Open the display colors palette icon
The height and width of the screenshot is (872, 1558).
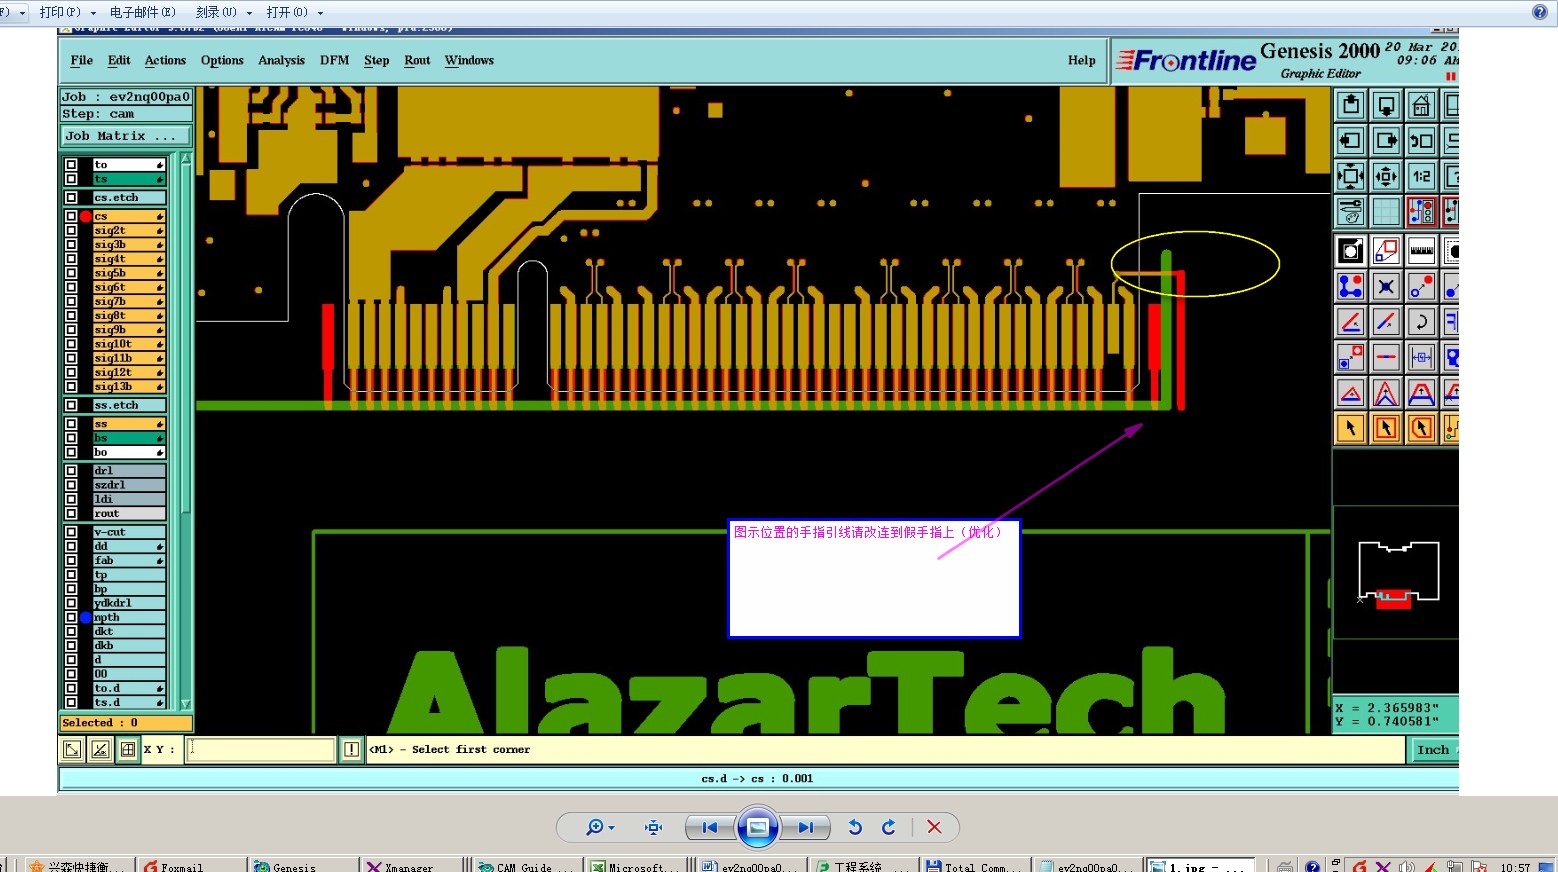click(x=1351, y=212)
